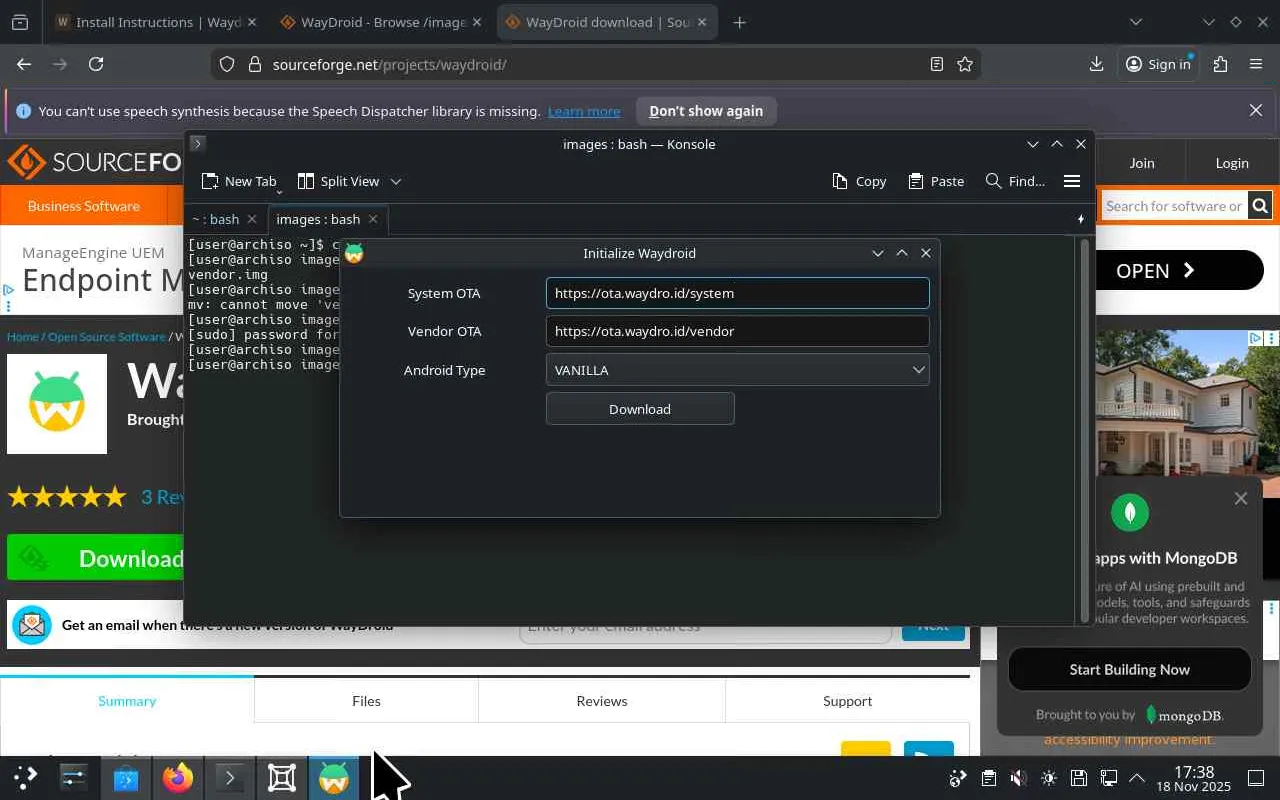Open a new Firefox tab
Screen dimensions: 1280x800
pos(740,22)
